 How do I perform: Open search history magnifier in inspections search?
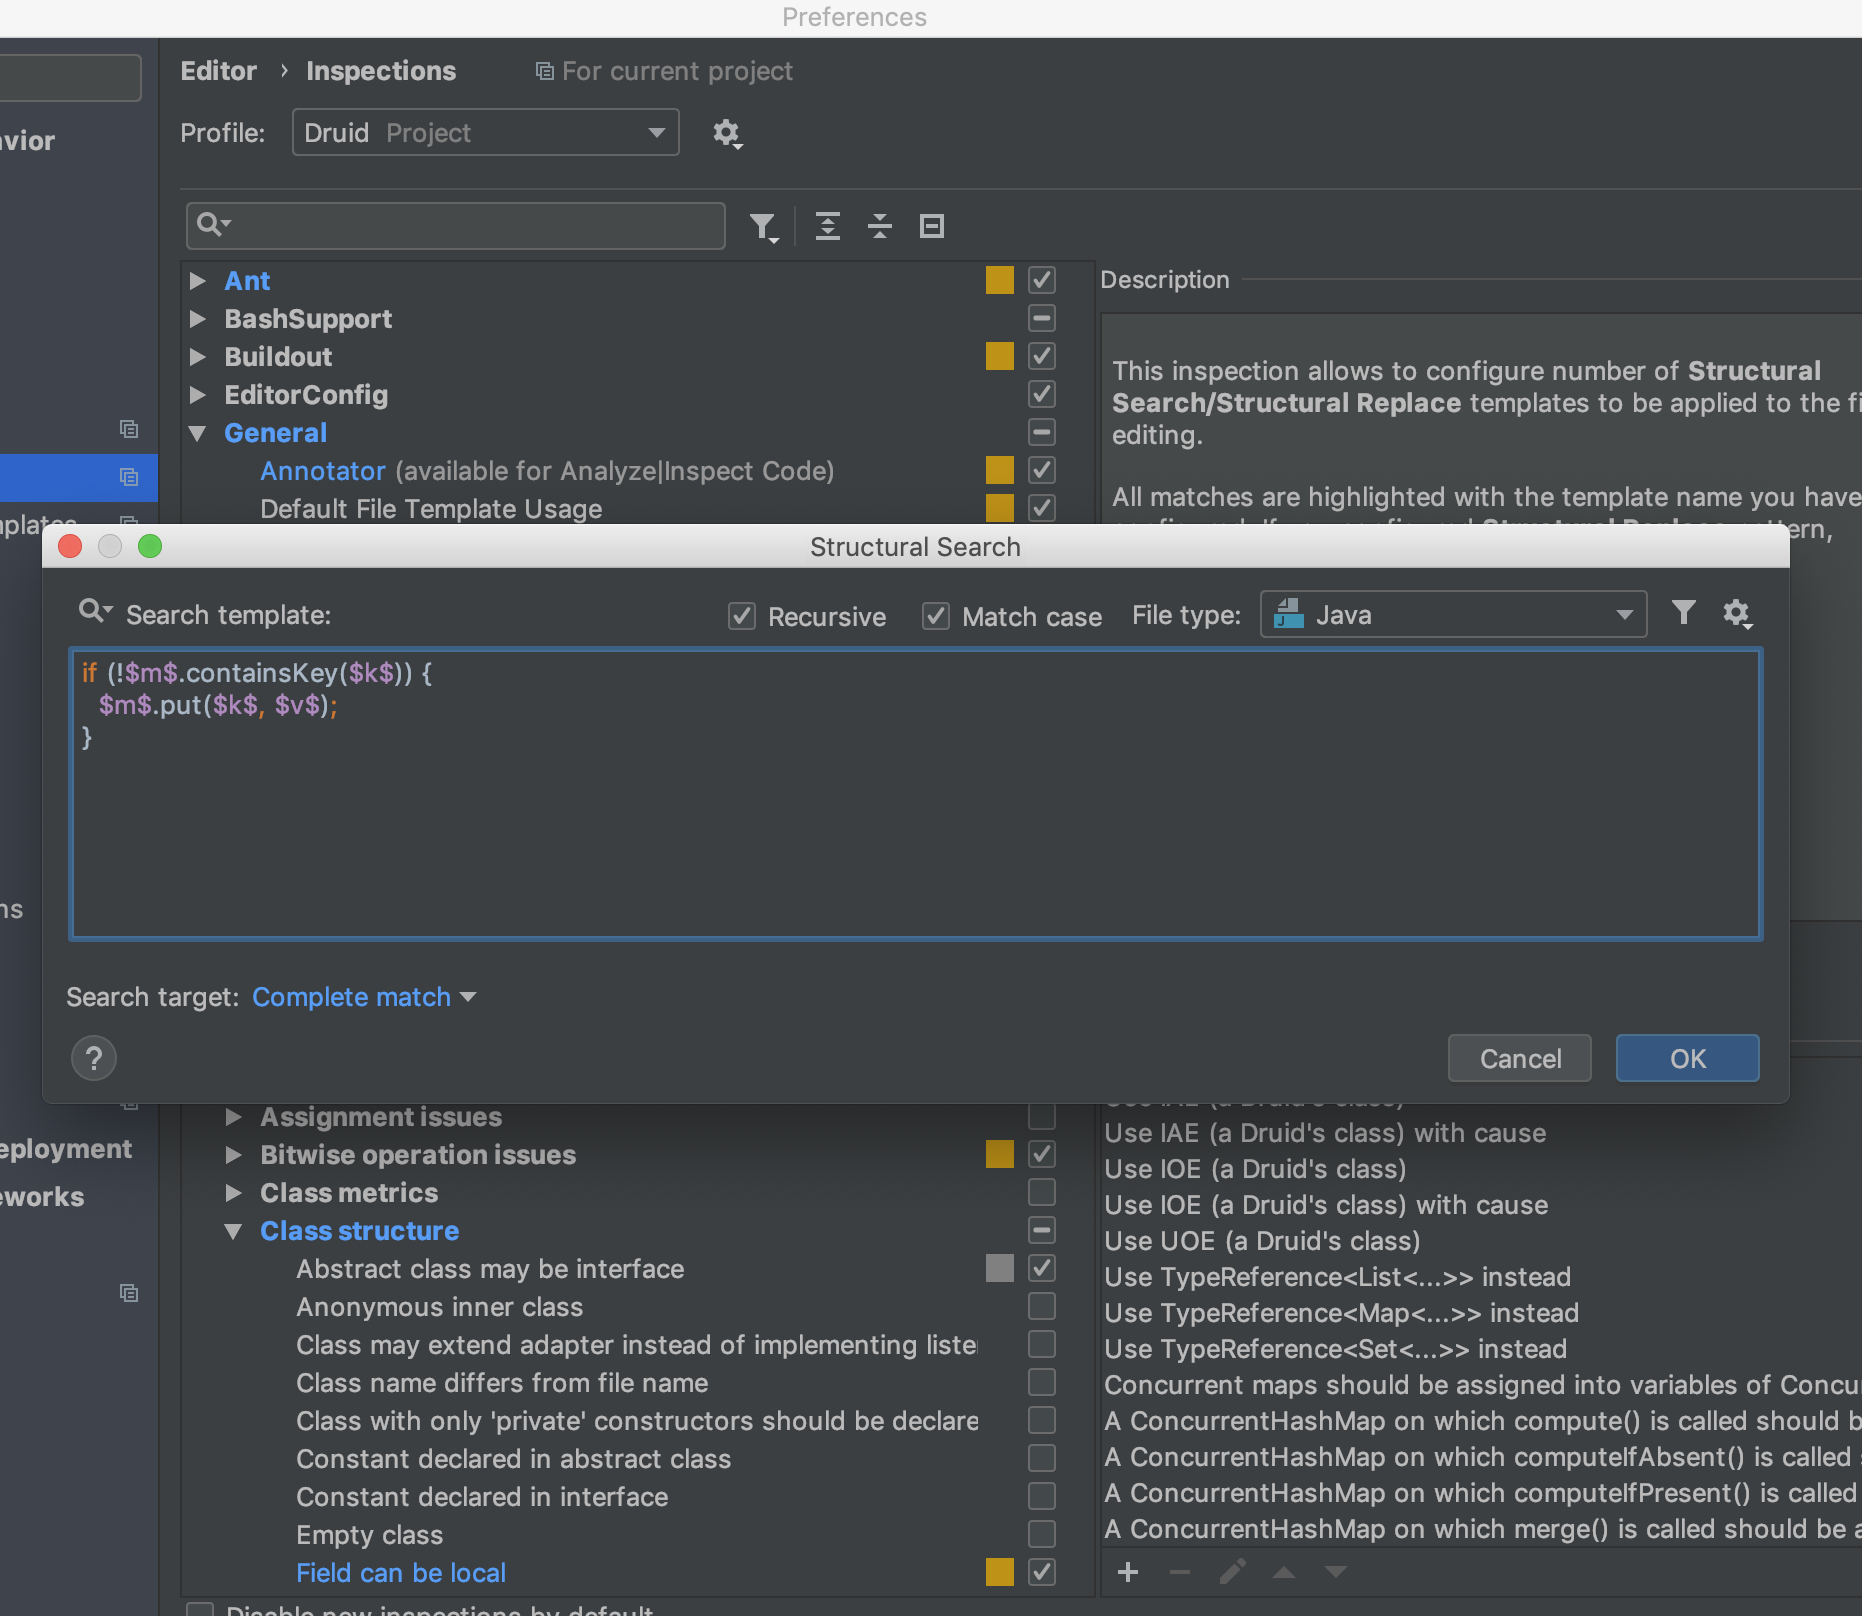(213, 224)
